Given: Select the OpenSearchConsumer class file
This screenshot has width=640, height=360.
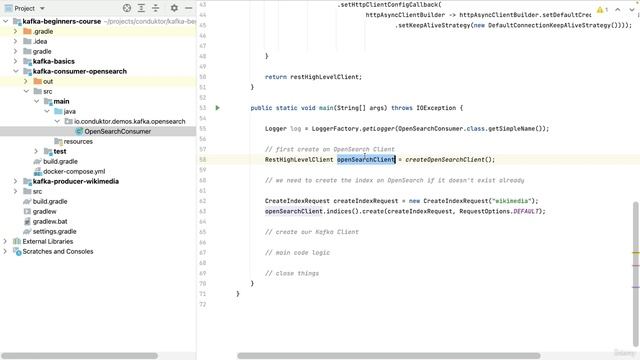Looking at the screenshot, I should [x=118, y=131].
